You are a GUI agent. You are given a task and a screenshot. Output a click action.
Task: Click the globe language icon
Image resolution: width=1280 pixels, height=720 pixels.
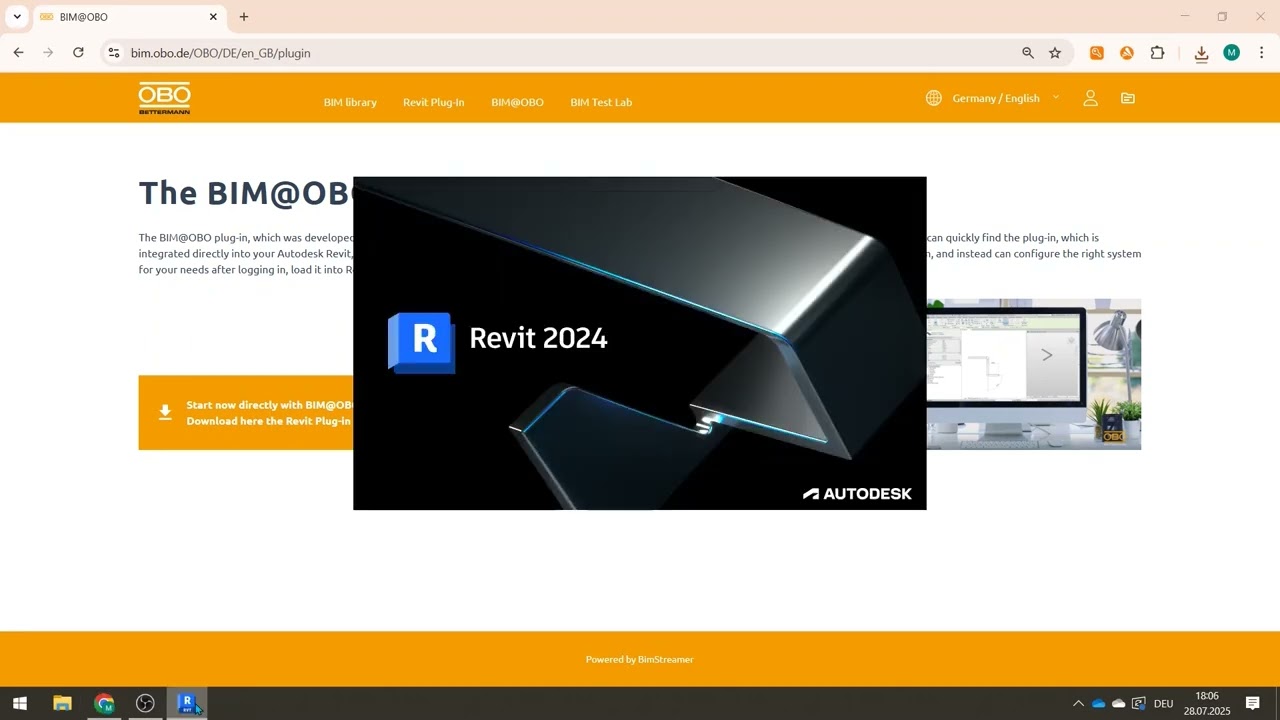point(934,98)
